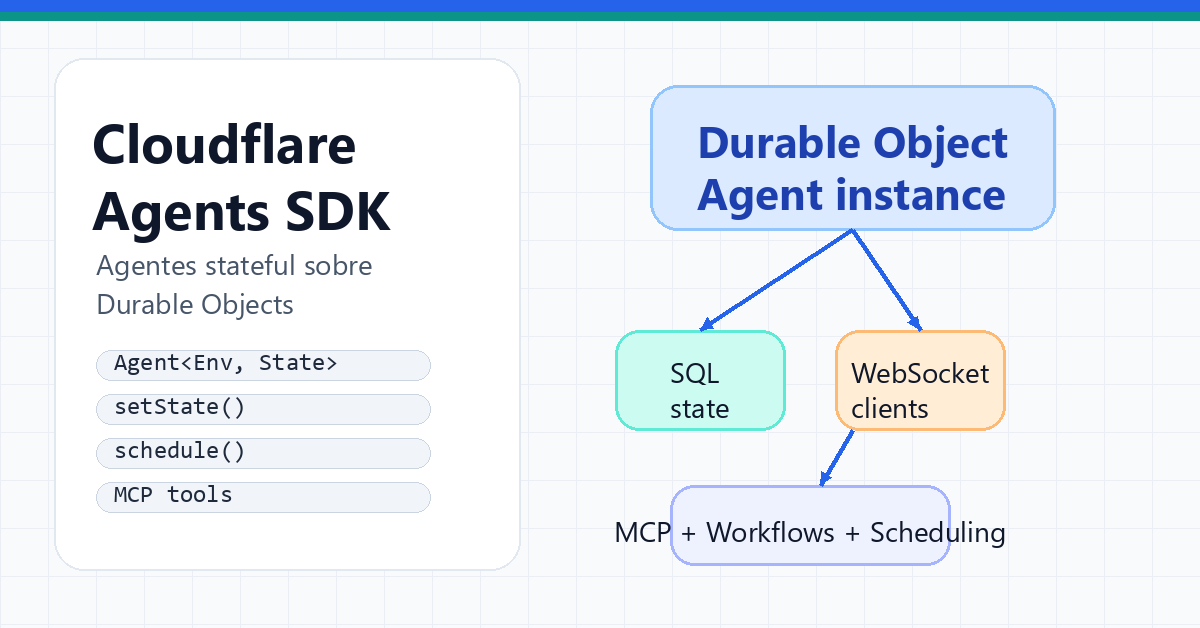Click the "Durable Object Agent instance" box
This screenshot has height=628, width=1200.
tap(852, 158)
